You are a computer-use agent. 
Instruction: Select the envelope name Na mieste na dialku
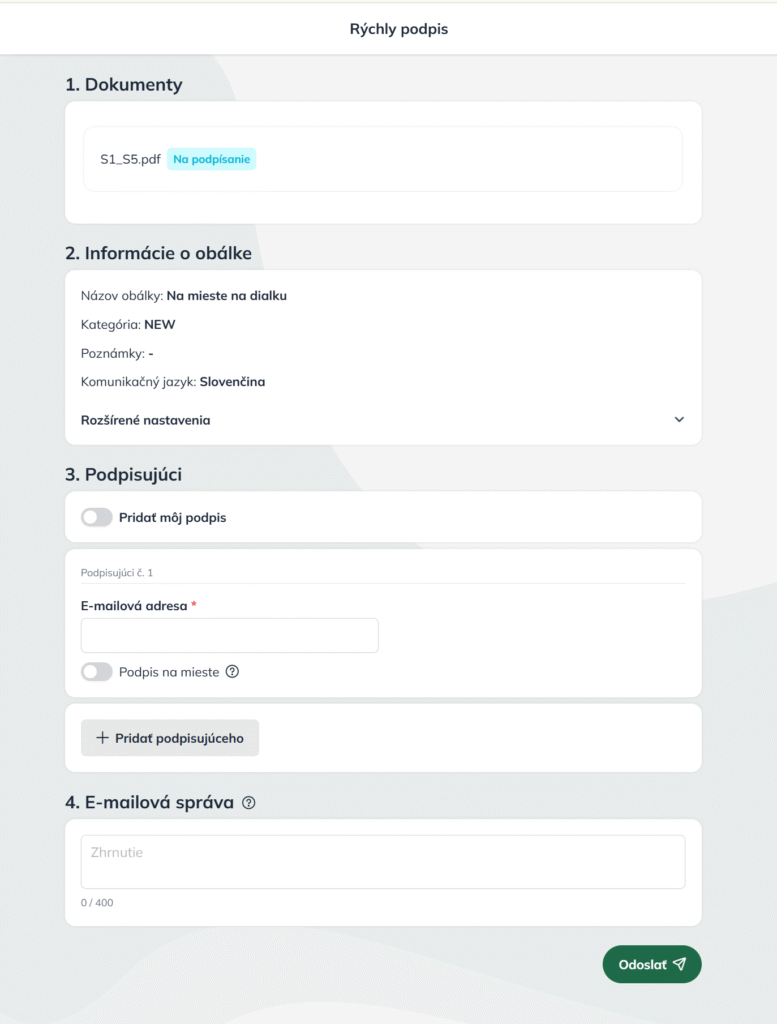[226, 295]
